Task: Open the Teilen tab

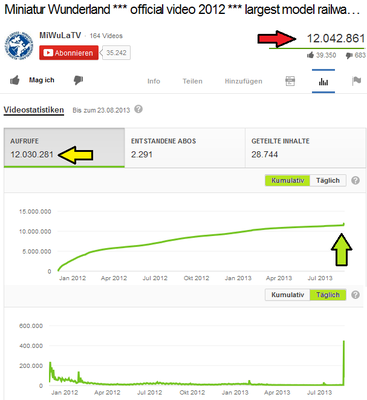Action: pyautogui.click(x=192, y=81)
